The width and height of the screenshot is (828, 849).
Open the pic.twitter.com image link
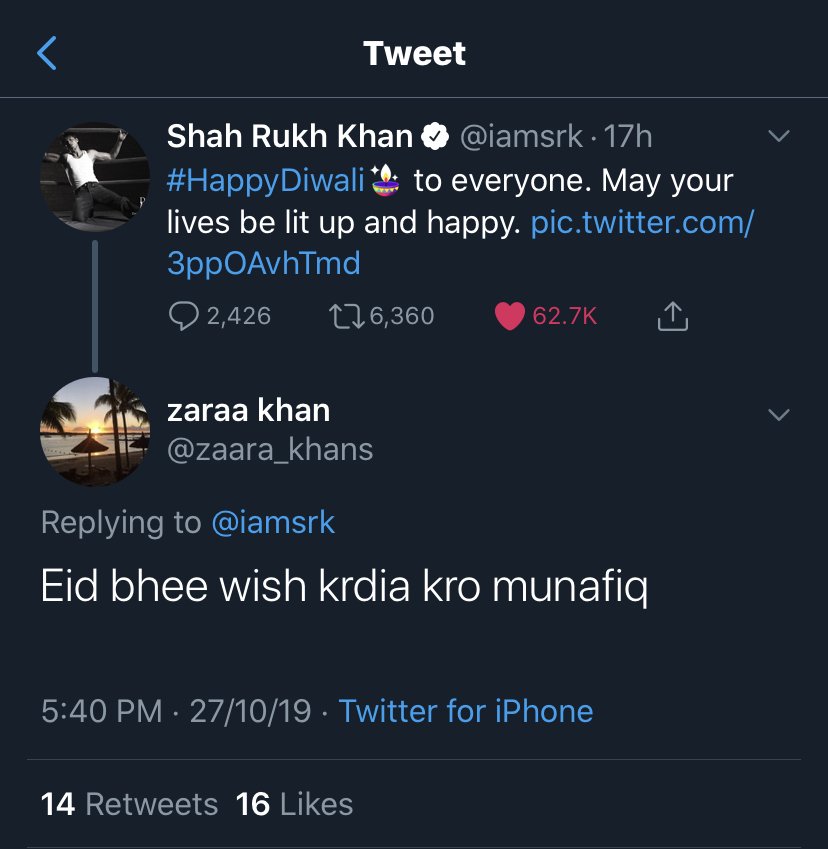coord(641,223)
